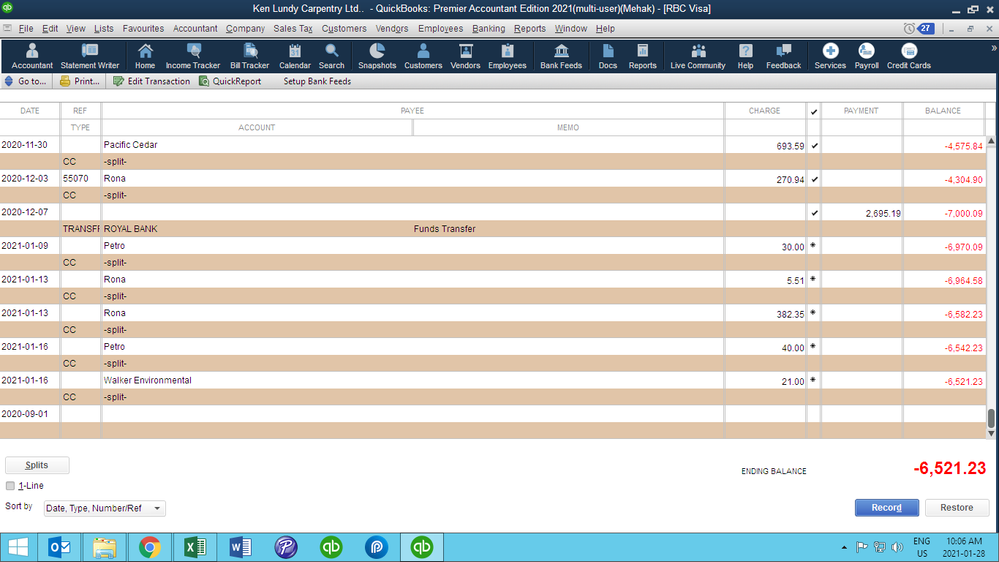Select the Walker Environmental payee cell
999x562 pixels.
tap(412, 380)
